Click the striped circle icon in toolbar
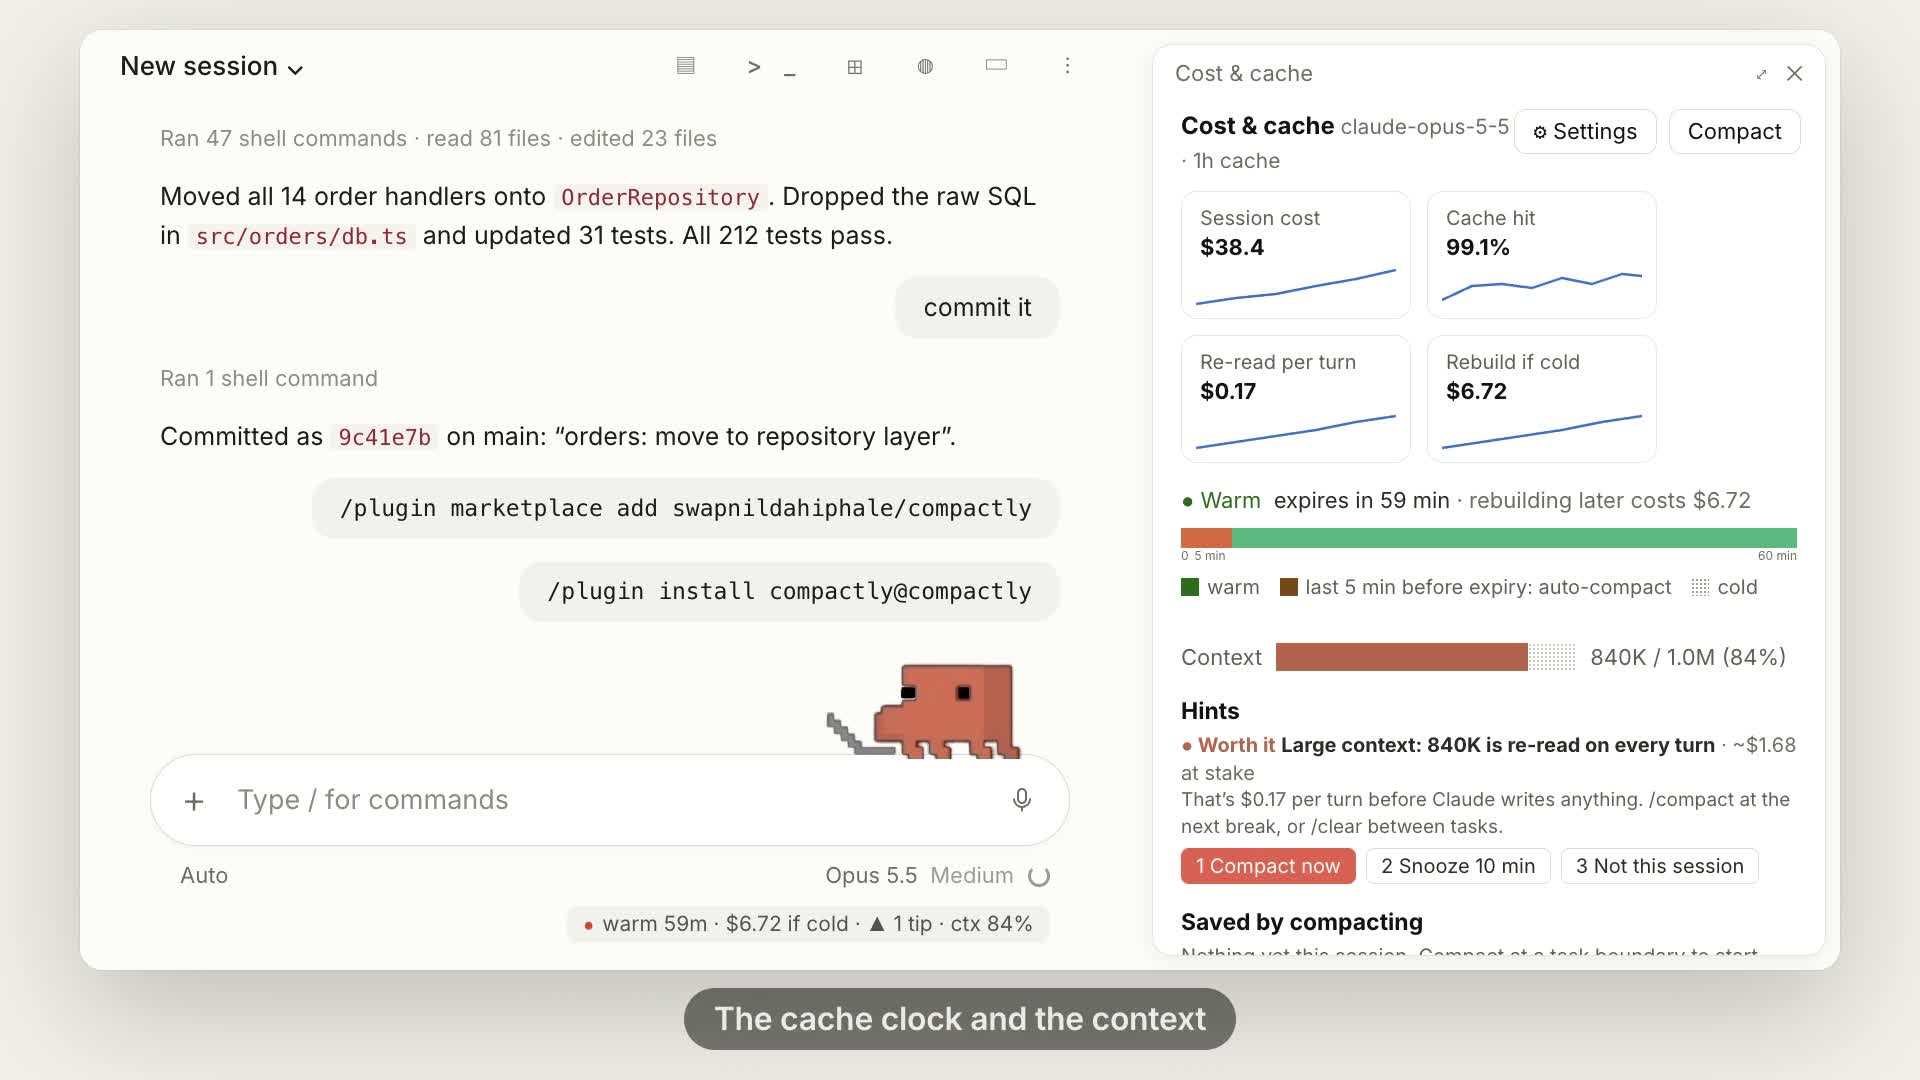The height and width of the screenshot is (1080, 1920). tap(925, 66)
